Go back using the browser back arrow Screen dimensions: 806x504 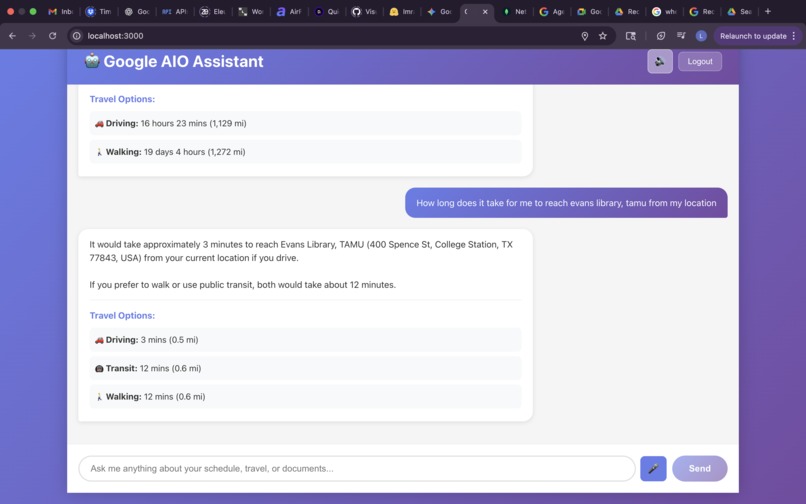[12, 36]
